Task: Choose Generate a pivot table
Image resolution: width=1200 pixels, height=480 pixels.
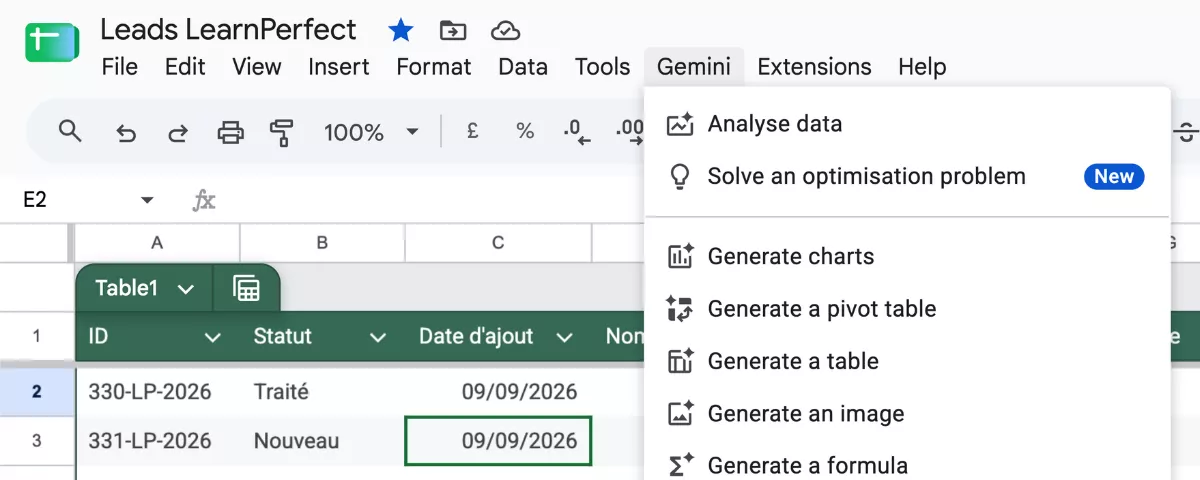Action: 907,309
